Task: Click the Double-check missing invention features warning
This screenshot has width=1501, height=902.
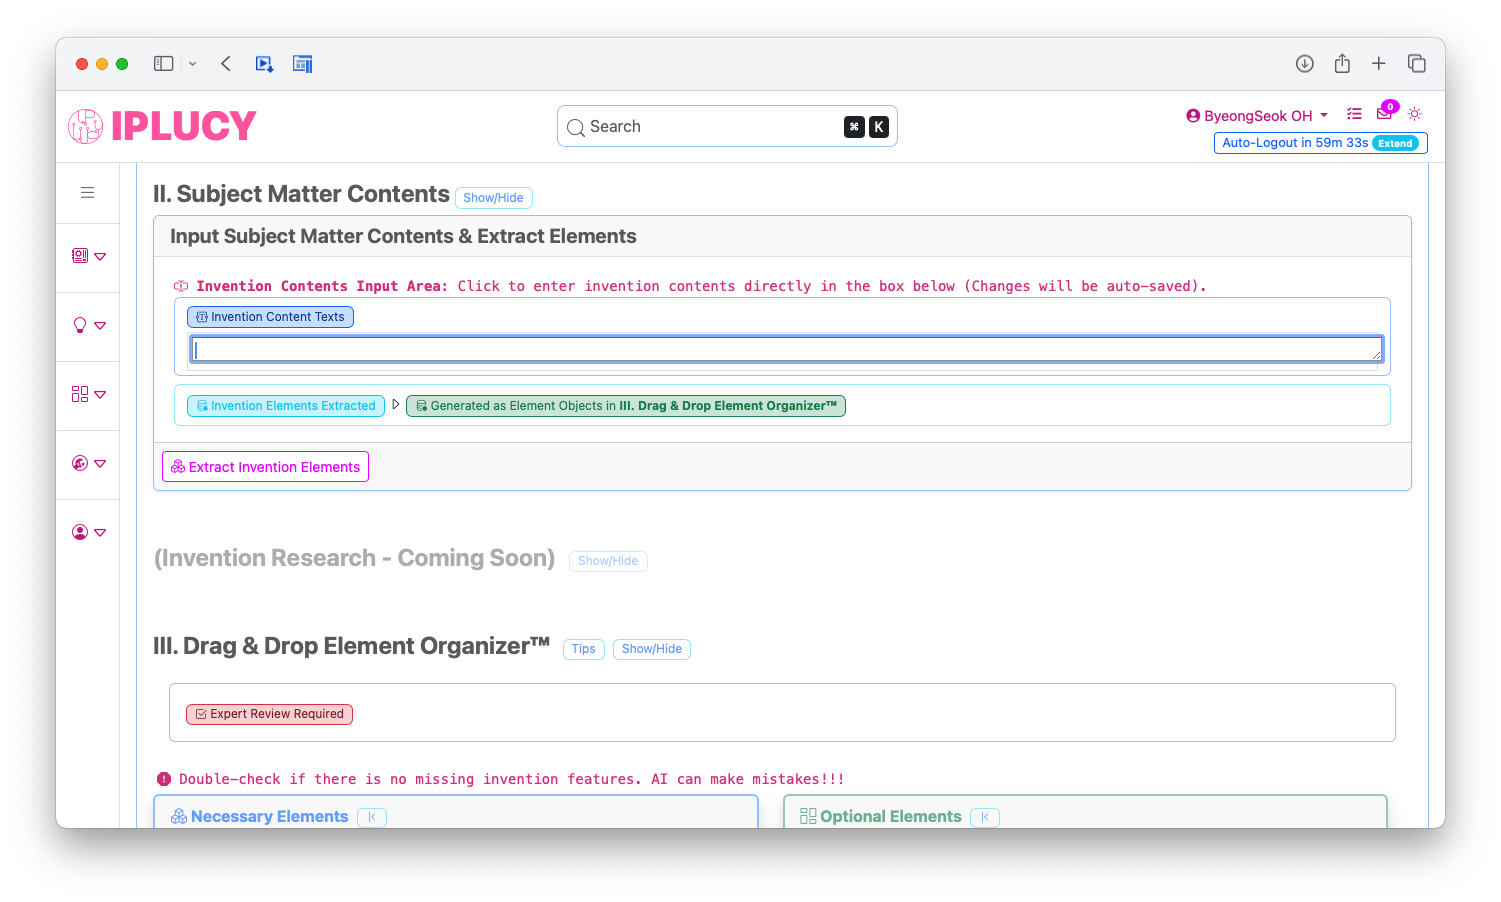Action: 512,779
